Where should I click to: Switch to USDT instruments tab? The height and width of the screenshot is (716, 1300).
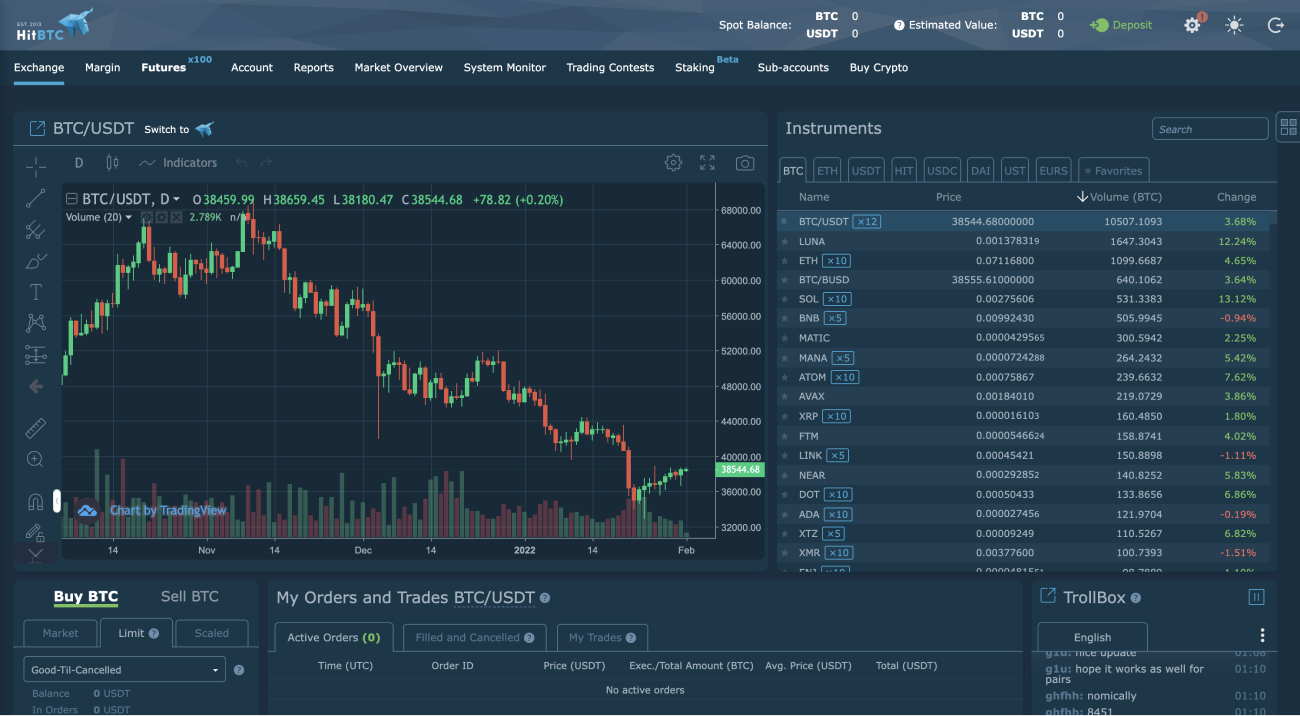point(866,170)
